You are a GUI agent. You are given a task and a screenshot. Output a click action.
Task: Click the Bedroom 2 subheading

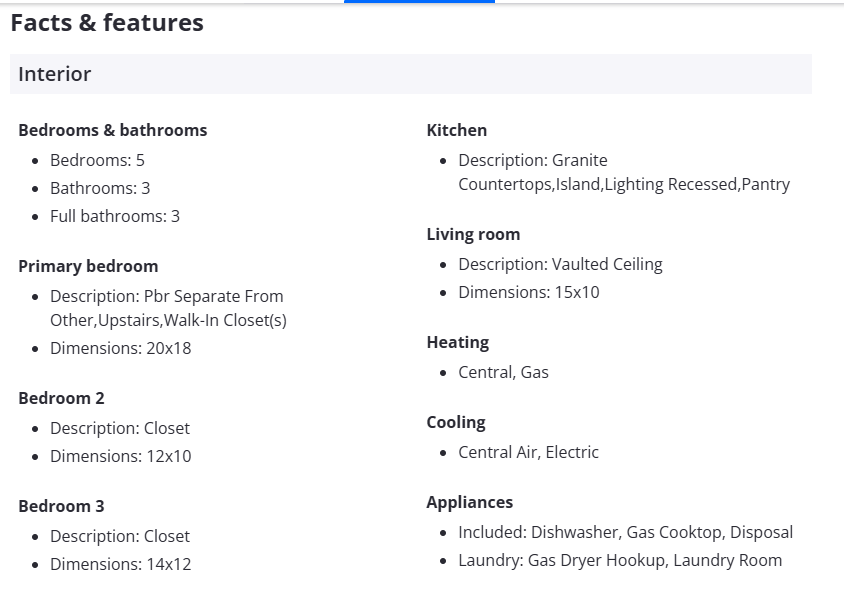tap(61, 398)
